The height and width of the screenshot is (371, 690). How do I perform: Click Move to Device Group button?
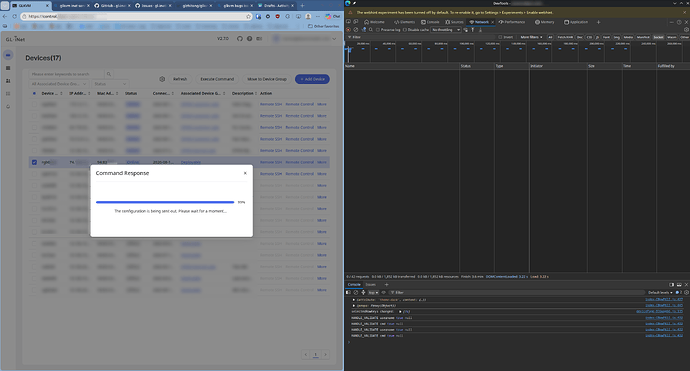[x=267, y=79]
